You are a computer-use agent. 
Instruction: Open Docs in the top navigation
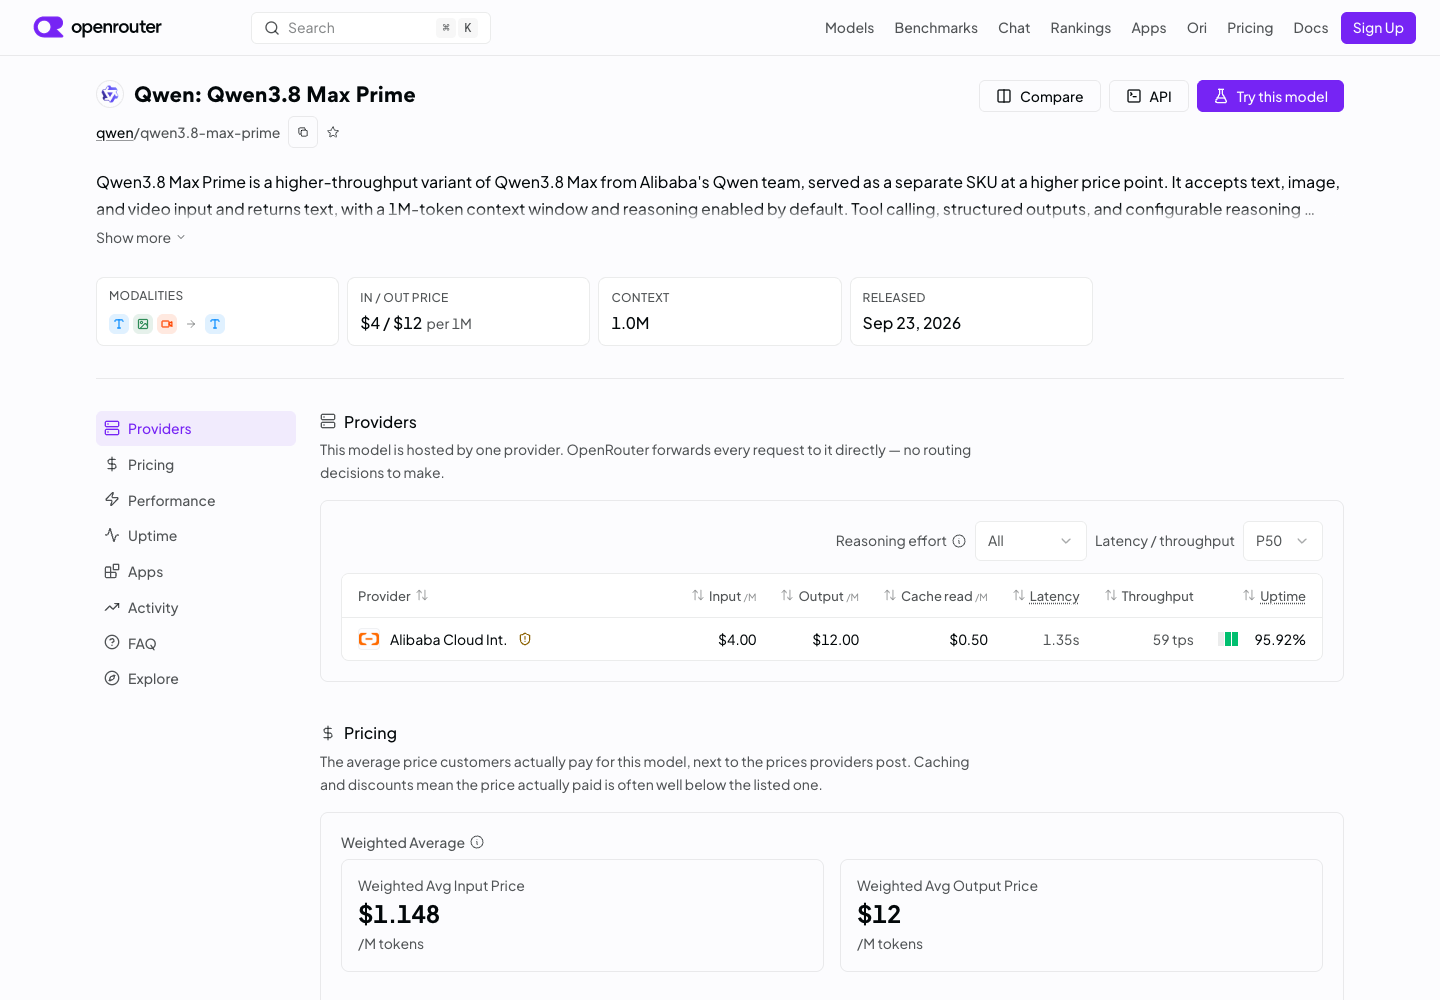coord(1310,28)
